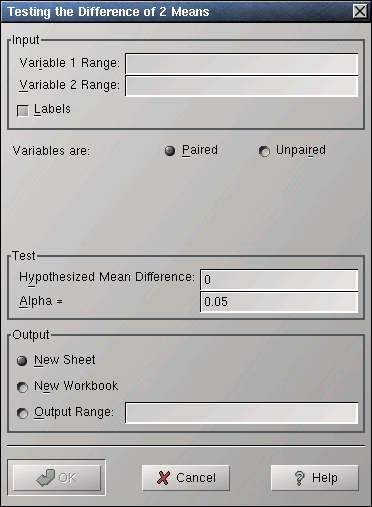Image resolution: width=372 pixels, height=507 pixels.
Task: Click the Output Range text field
Action: point(242,413)
